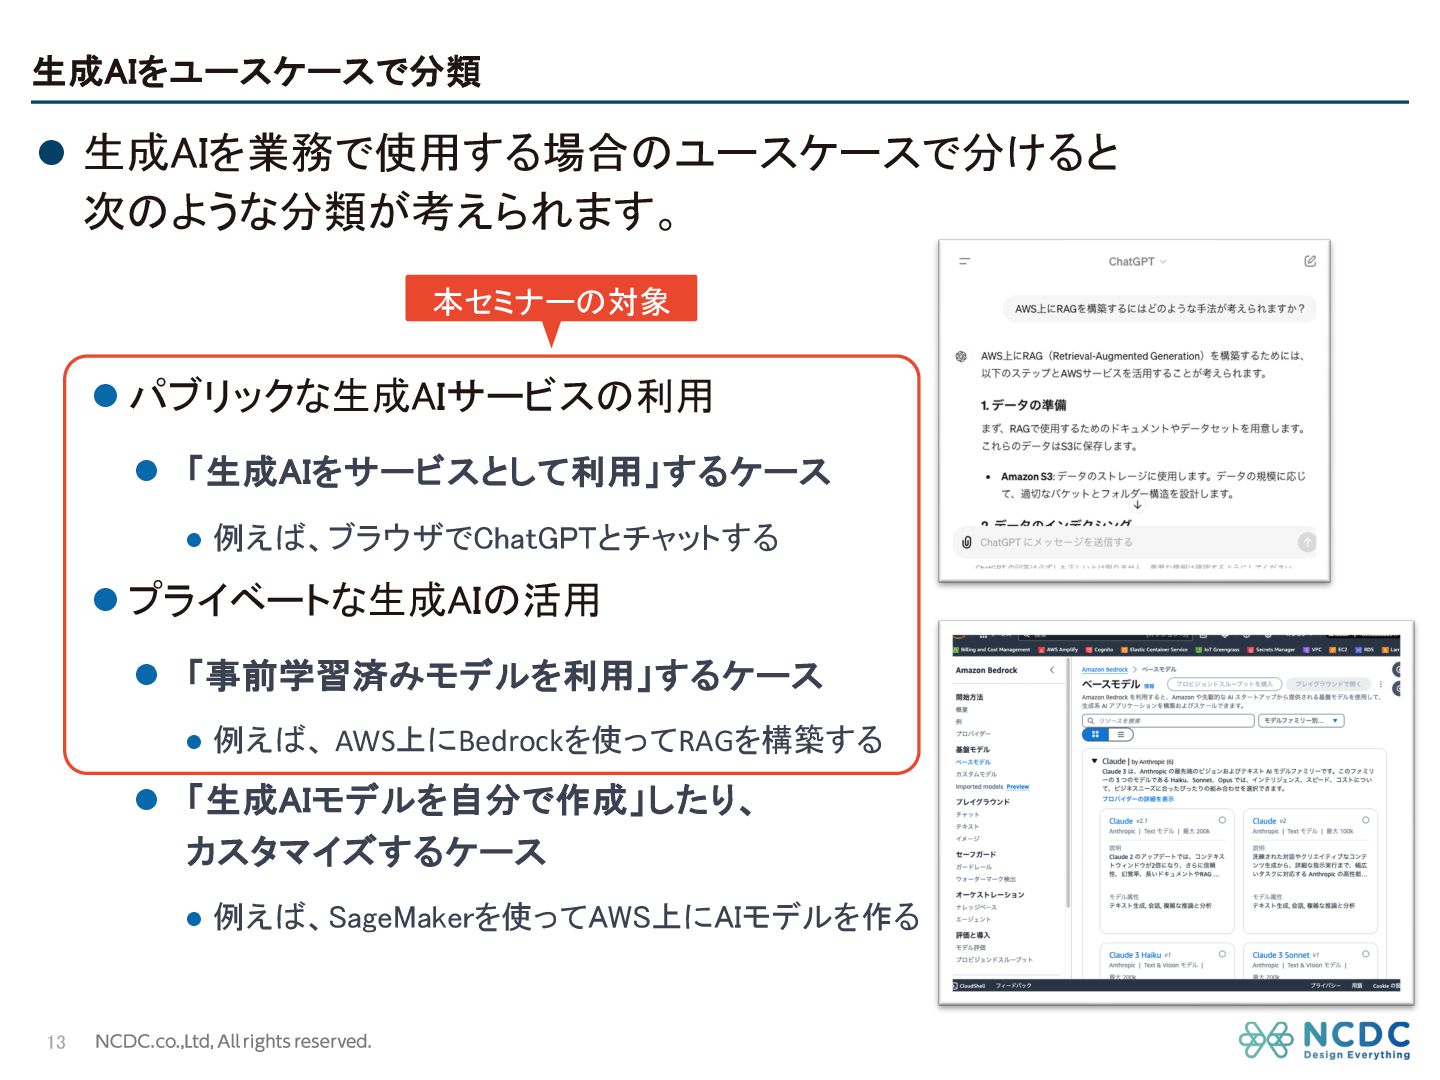The height and width of the screenshot is (1080, 1440).
Task: Click the NCDC logo on the slide
Action: tap(1325, 1040)
